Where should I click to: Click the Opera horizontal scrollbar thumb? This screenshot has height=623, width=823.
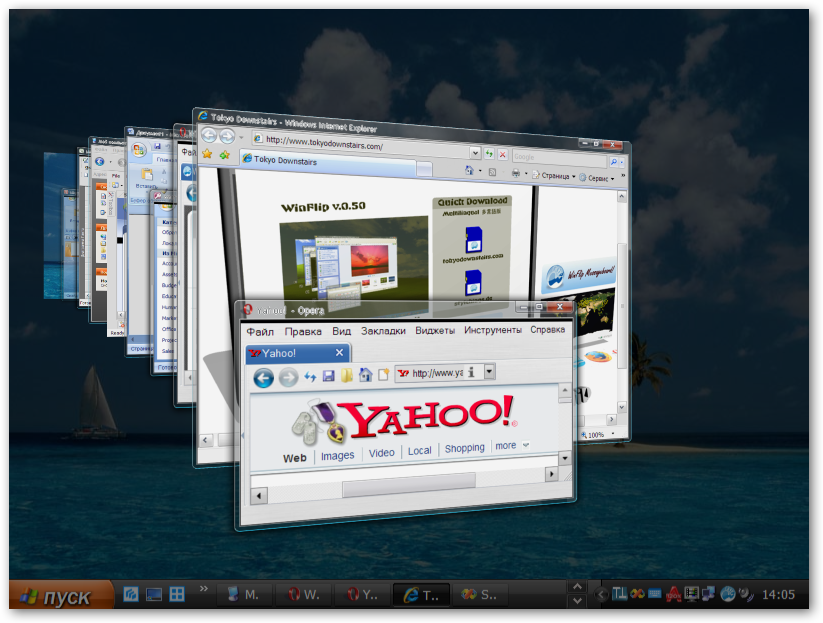tap(409, 482)
